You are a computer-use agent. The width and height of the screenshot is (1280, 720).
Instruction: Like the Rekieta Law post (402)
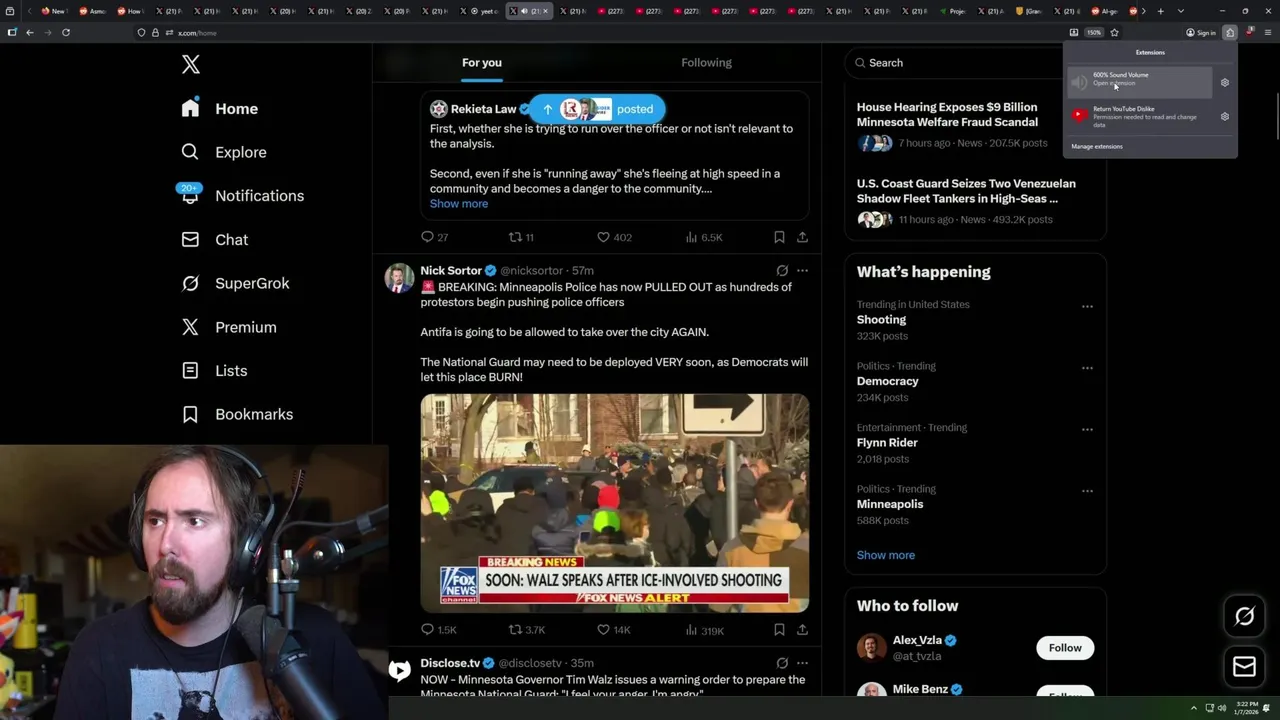point(614,237)
